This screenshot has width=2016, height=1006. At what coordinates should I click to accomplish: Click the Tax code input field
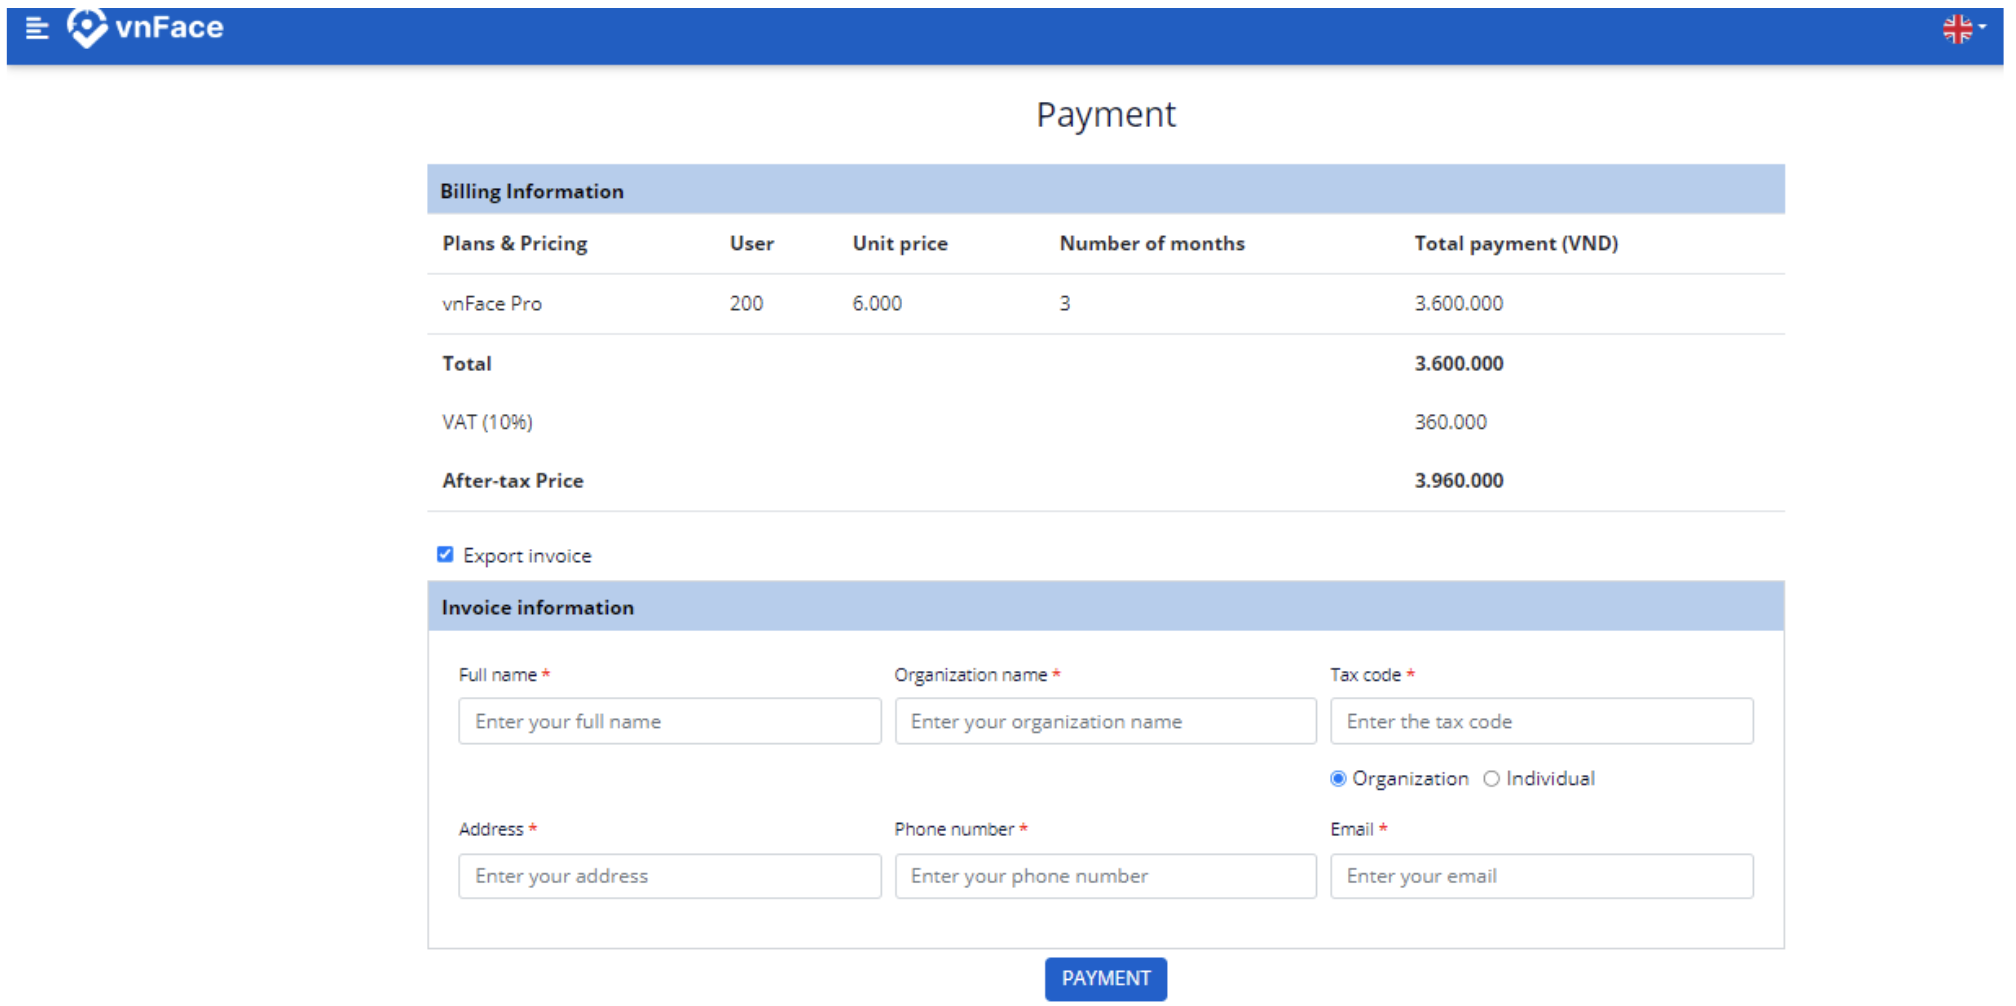coord(1541,721)
